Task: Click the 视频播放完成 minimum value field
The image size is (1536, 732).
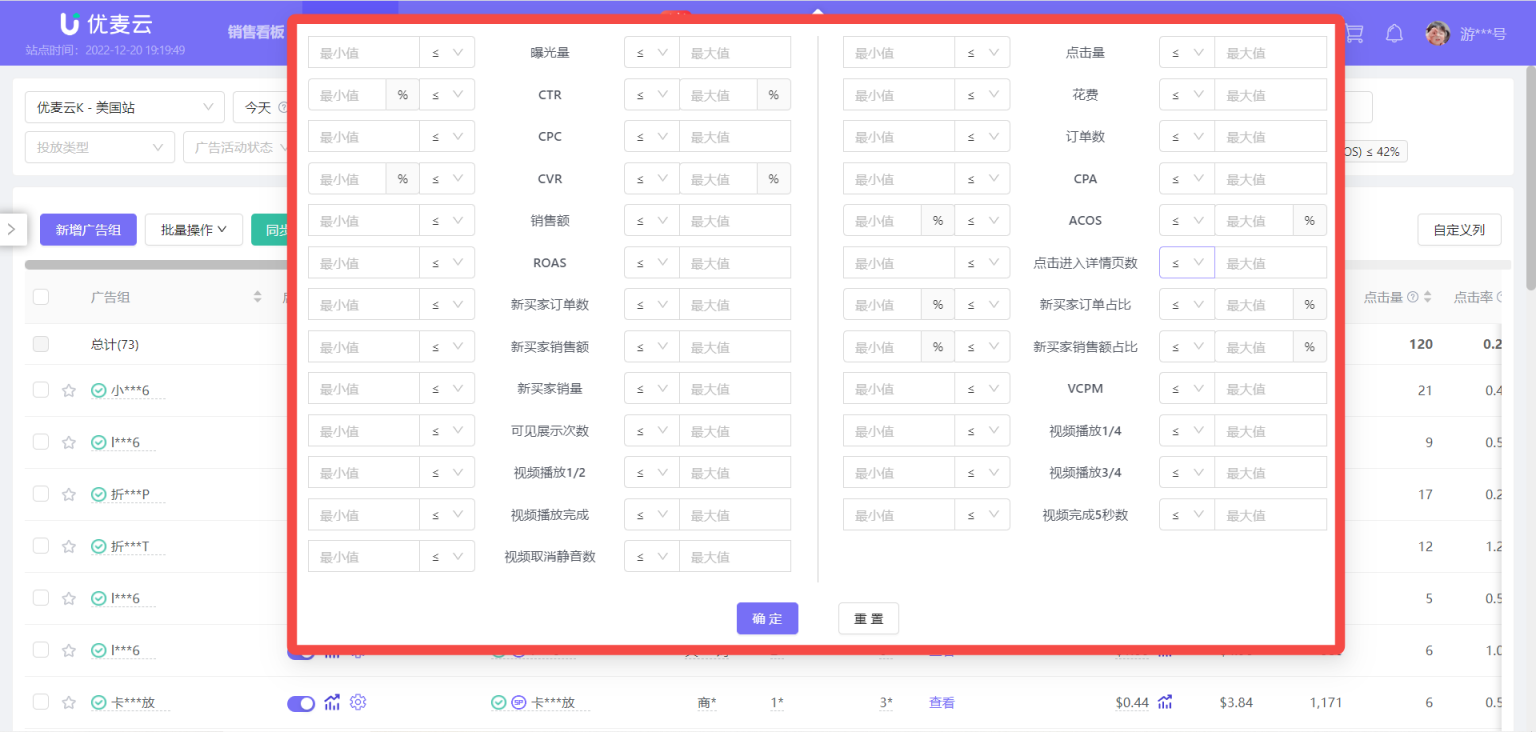Action: click(364, 514)
